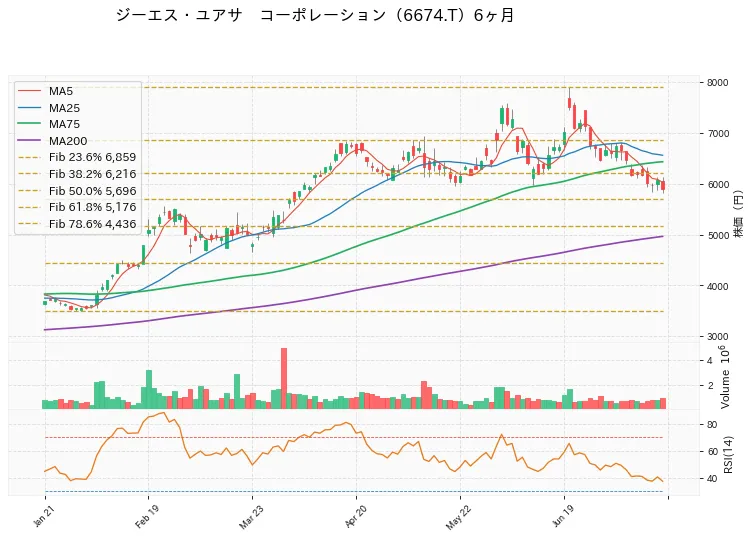
Task: Click the volume axis label 4
Action: (709, 361)
